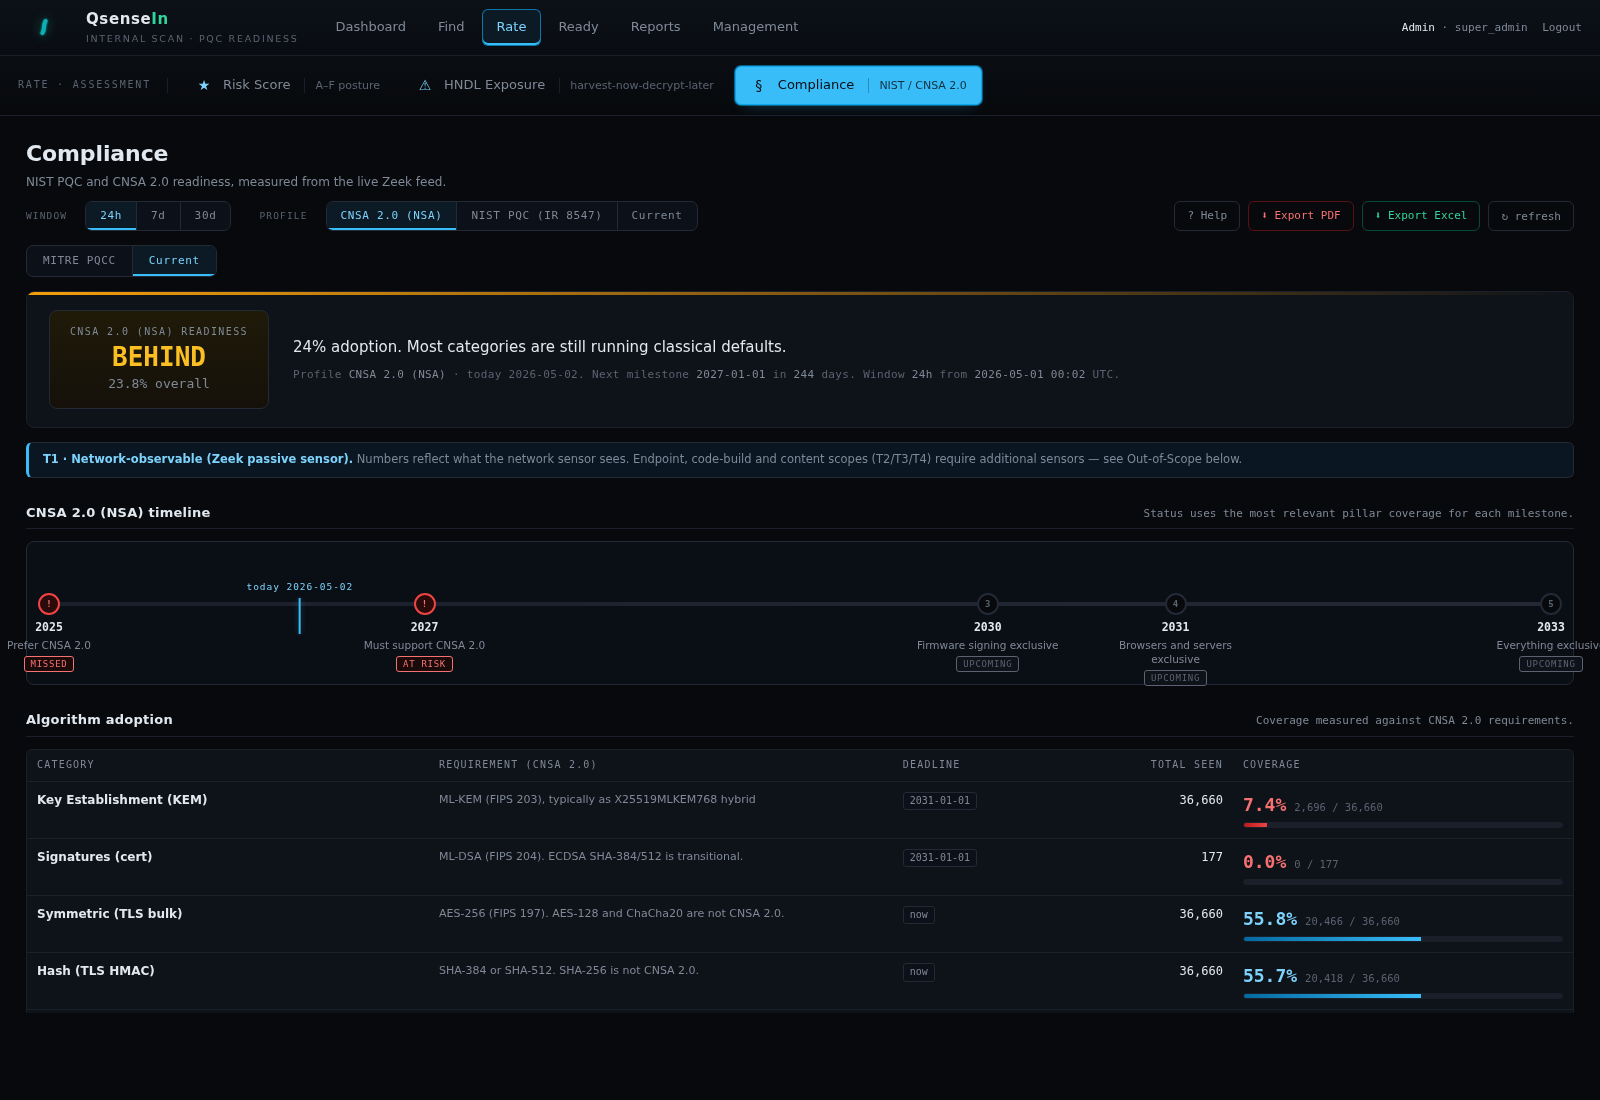Set window to 30d
The image size is (1600, 1100).
coord(205,216)
